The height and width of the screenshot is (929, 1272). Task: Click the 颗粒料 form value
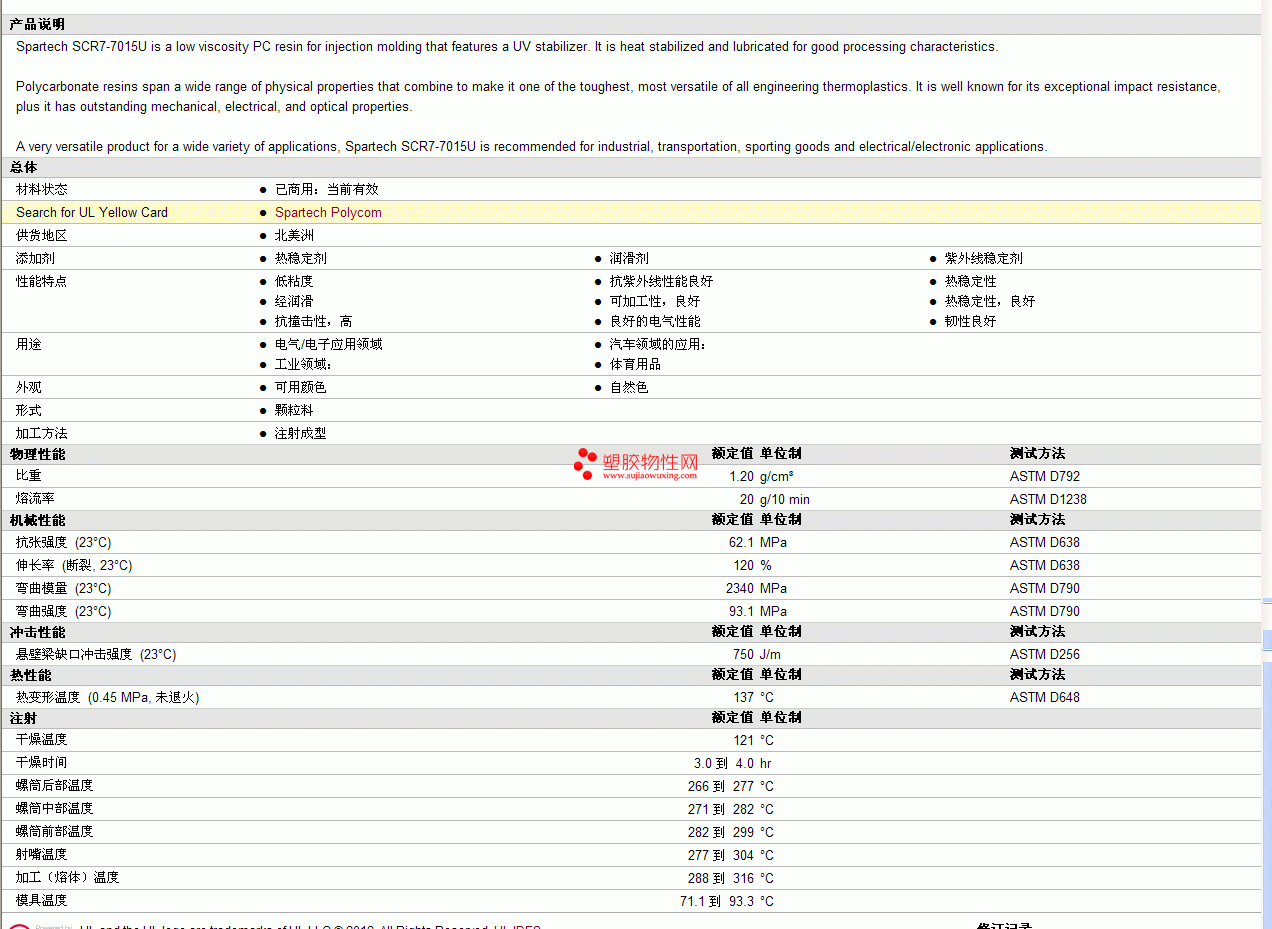pos(294,410)
